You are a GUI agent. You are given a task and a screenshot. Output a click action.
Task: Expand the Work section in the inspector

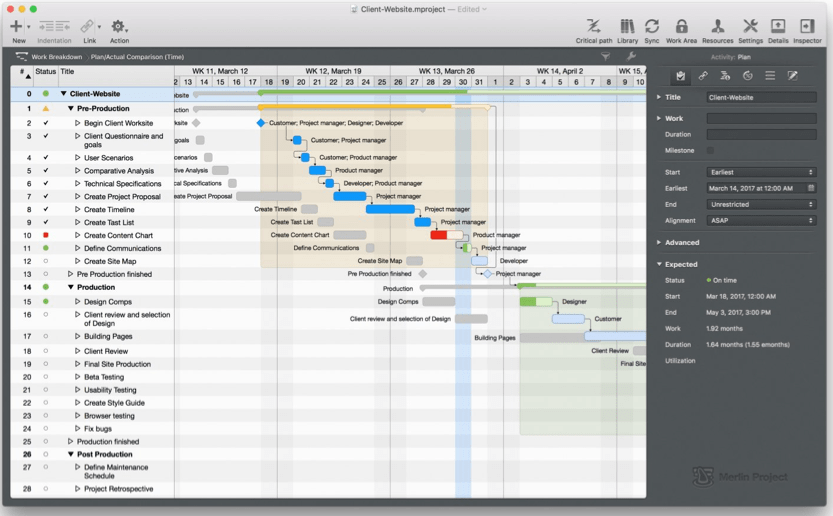659,119
